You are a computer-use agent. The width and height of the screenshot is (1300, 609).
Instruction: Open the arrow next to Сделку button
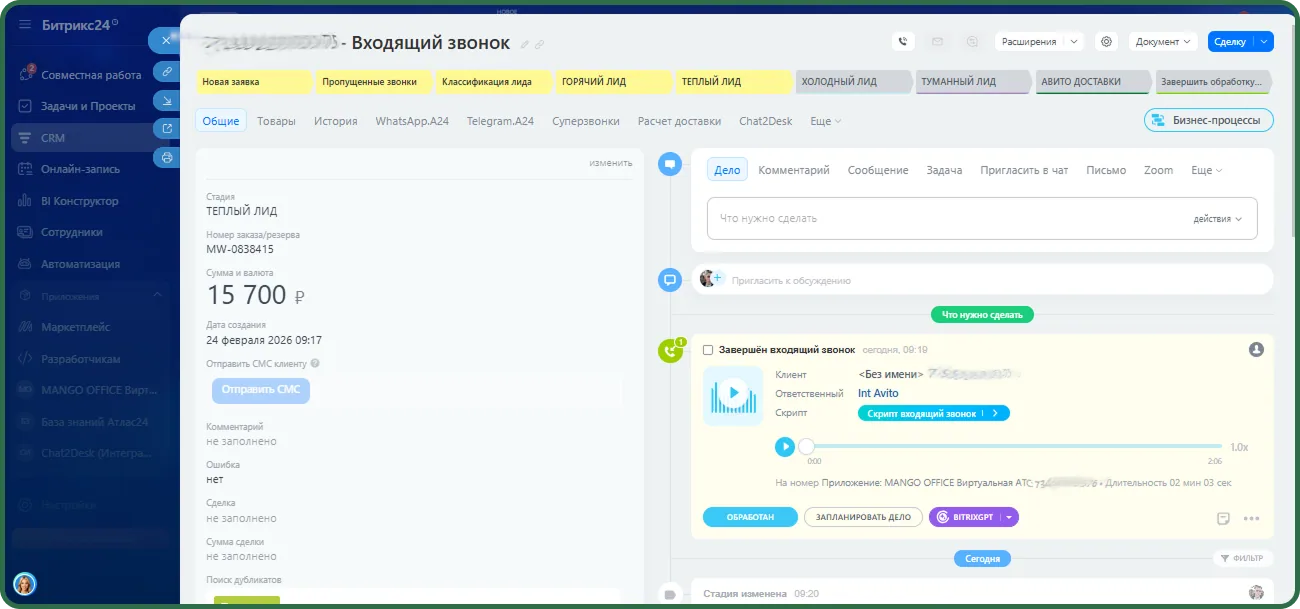pyautogui.click(x=1264, y=42)
